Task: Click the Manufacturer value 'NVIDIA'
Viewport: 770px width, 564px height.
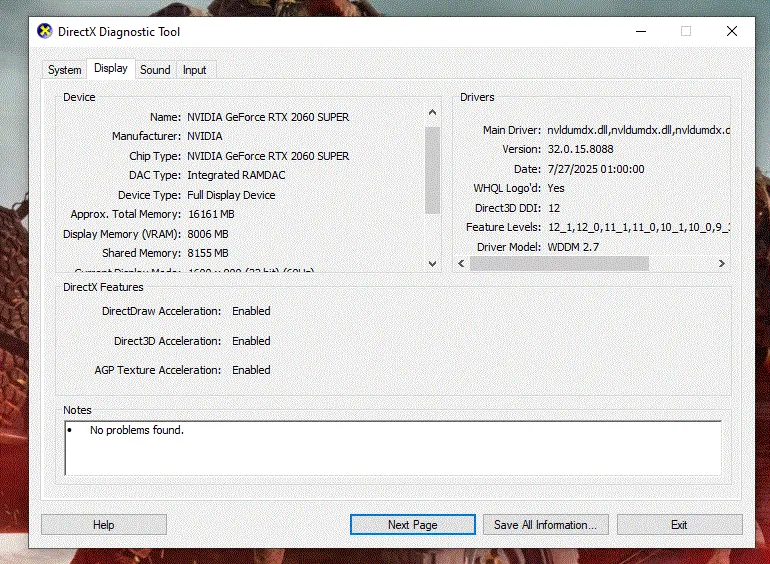Action: point(205,136)
